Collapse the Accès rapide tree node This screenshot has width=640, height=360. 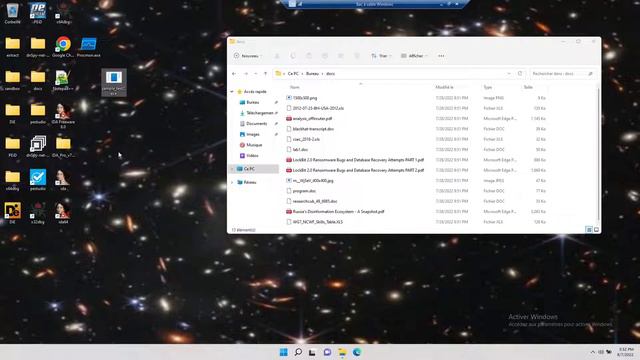coord(232,92)
